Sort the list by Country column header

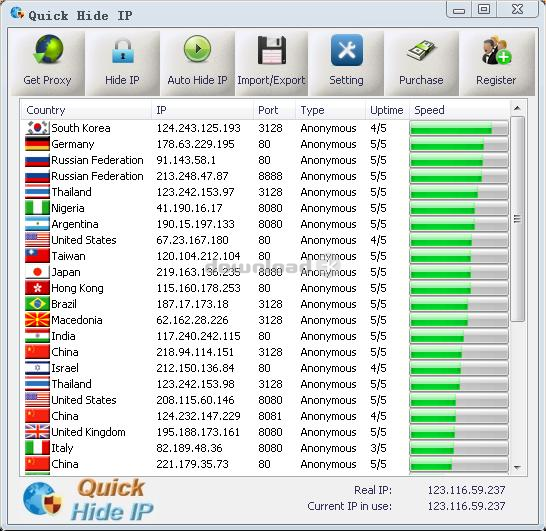[86, 110]
